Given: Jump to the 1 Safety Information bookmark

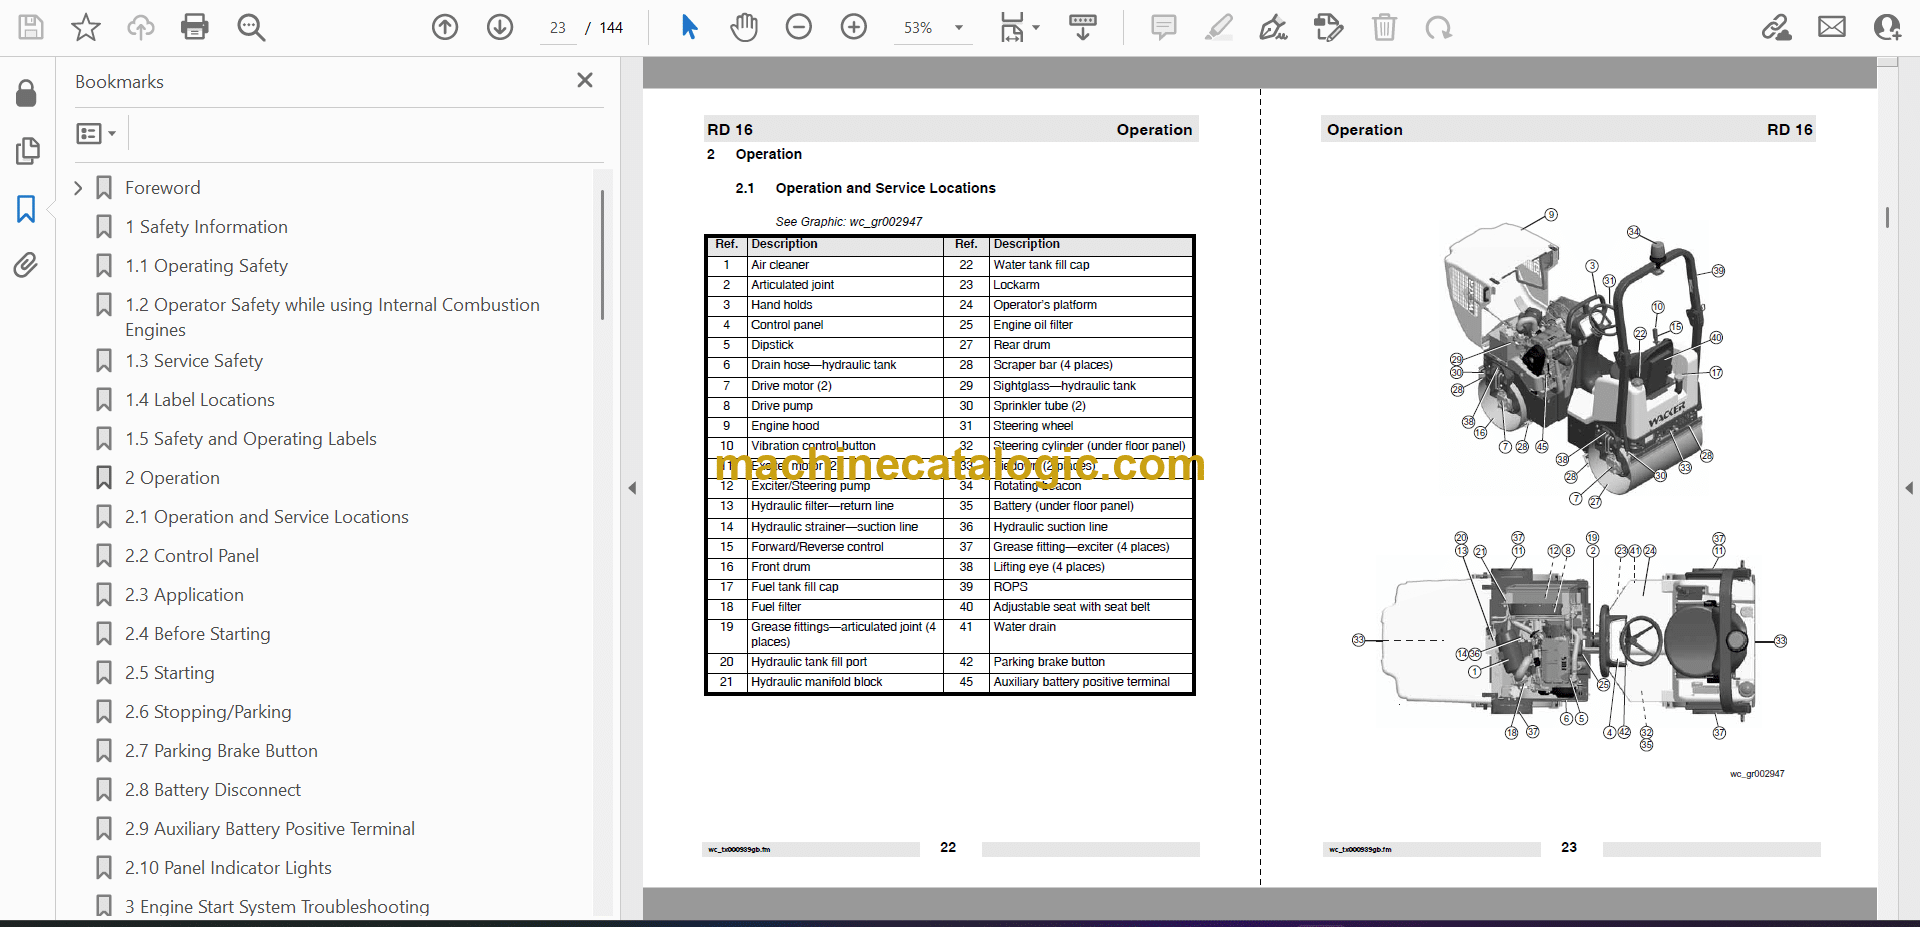Looking at the screenshot, I should click(x=206, y=227).
